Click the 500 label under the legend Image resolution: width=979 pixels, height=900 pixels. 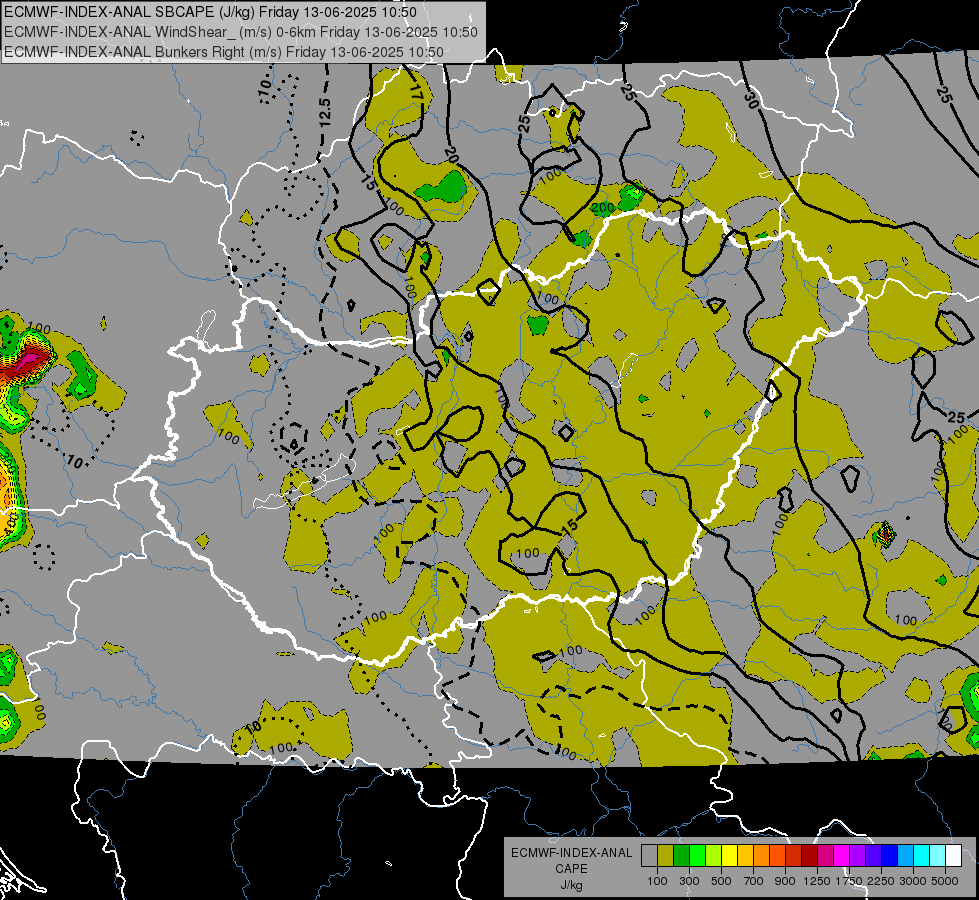(721, 881)
